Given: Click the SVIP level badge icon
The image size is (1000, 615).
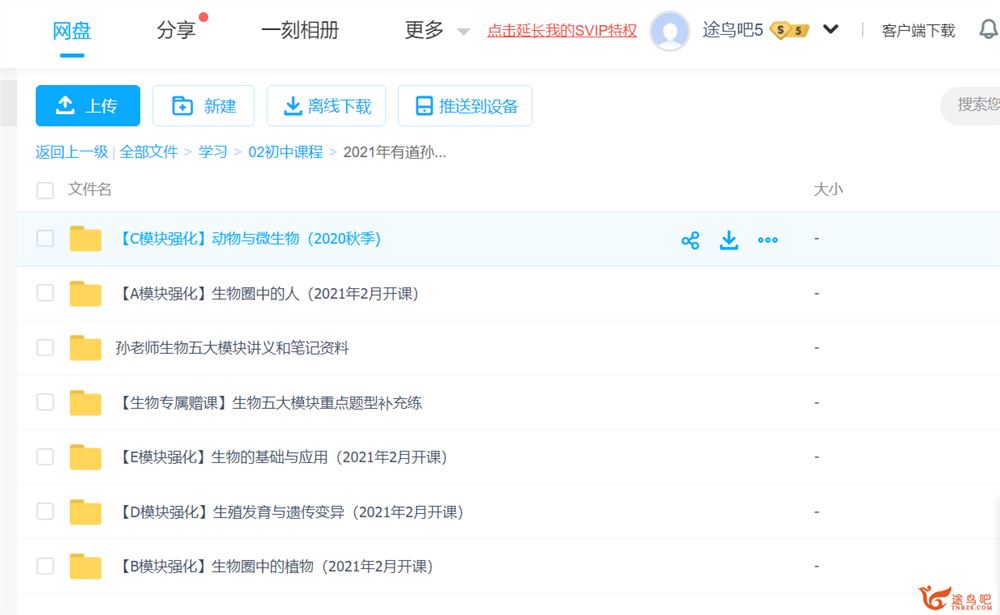Looking at the screenshot, I should [790, 30].
